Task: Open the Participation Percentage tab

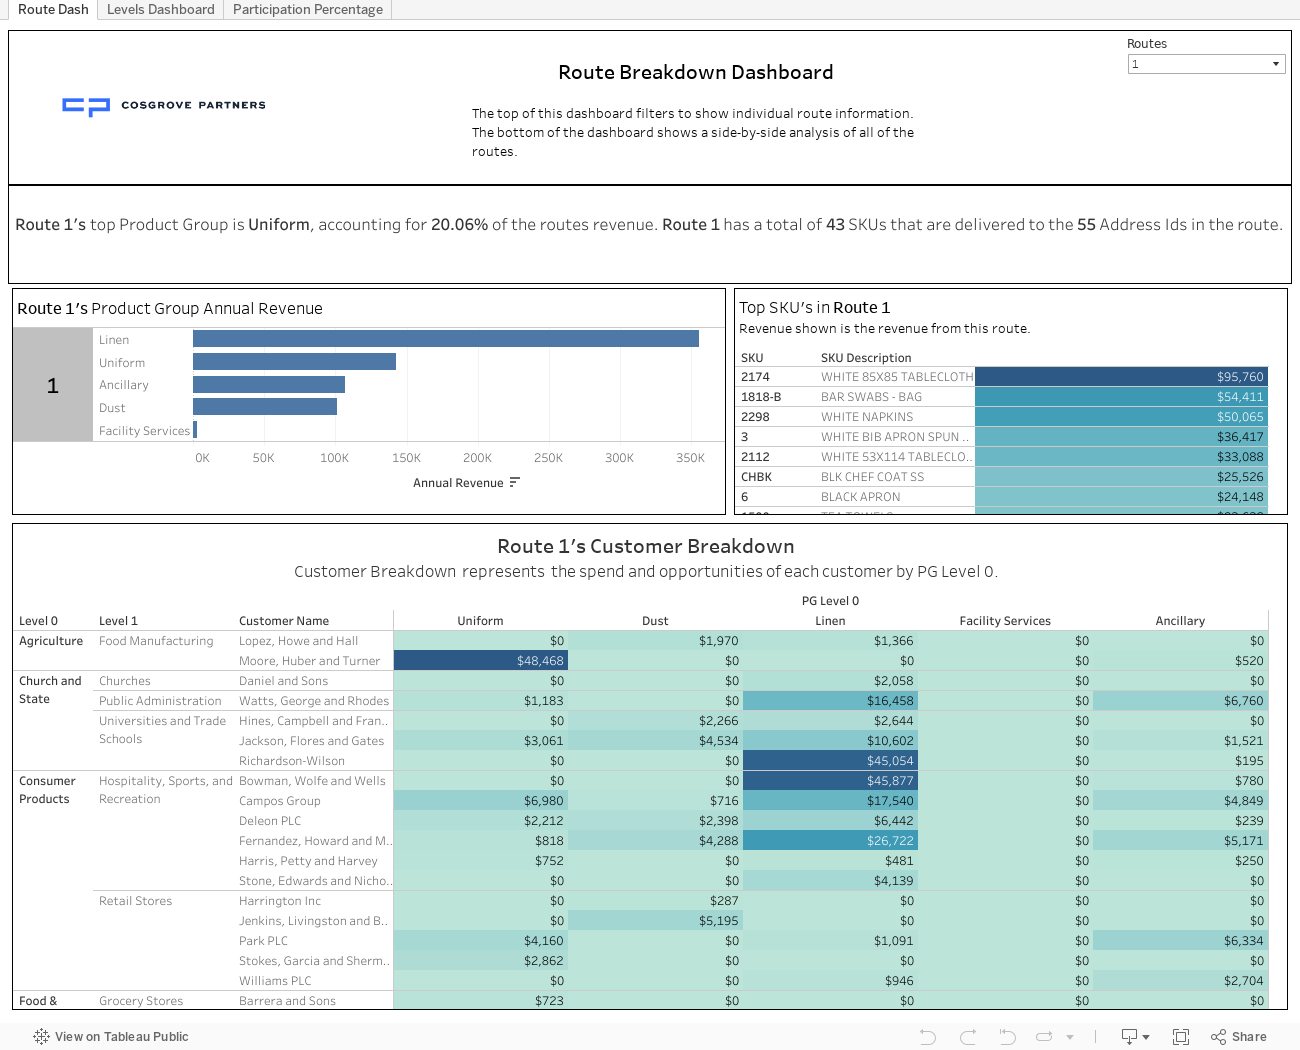Action: click(x=308, y=9)
